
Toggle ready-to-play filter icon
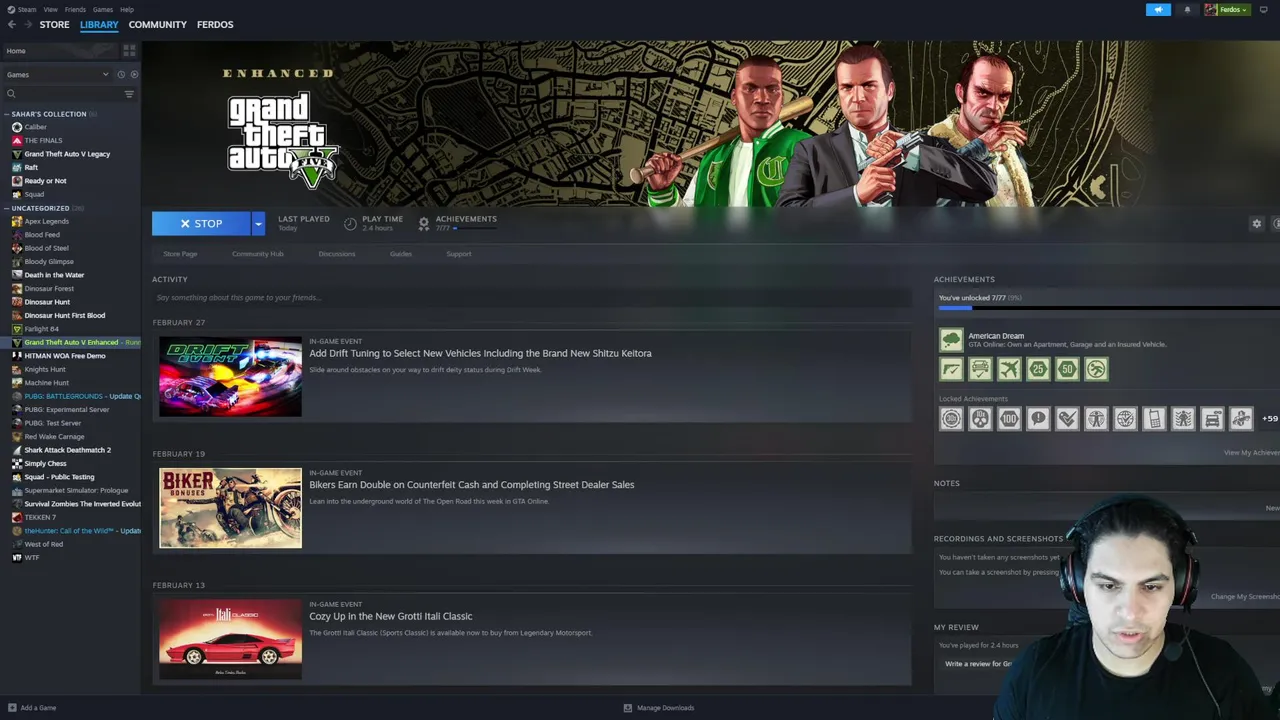(x=134, y=75)
